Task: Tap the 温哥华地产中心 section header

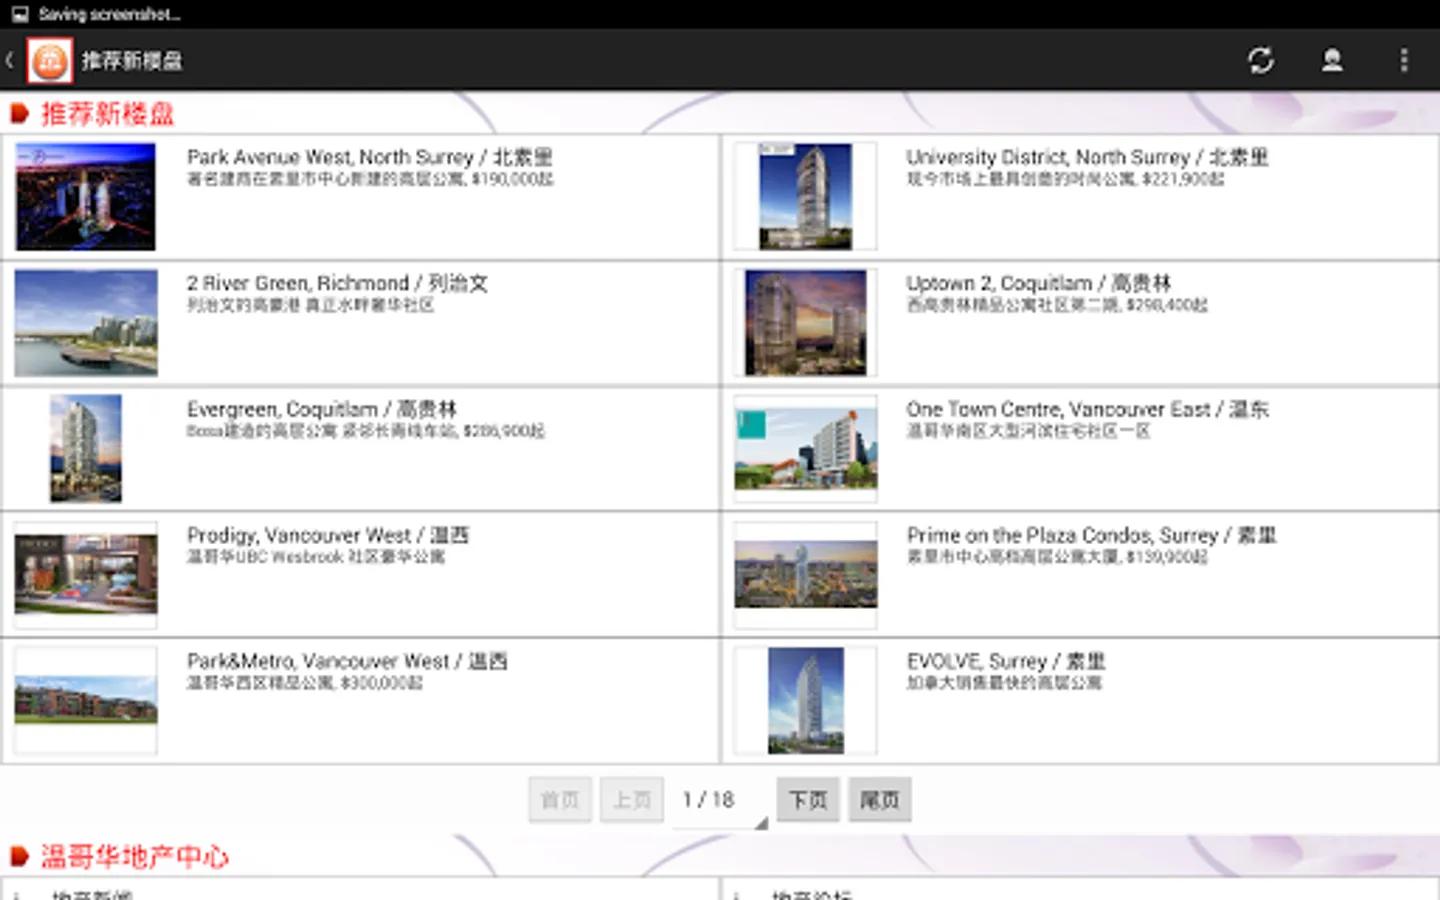Action: pos(134,857)
